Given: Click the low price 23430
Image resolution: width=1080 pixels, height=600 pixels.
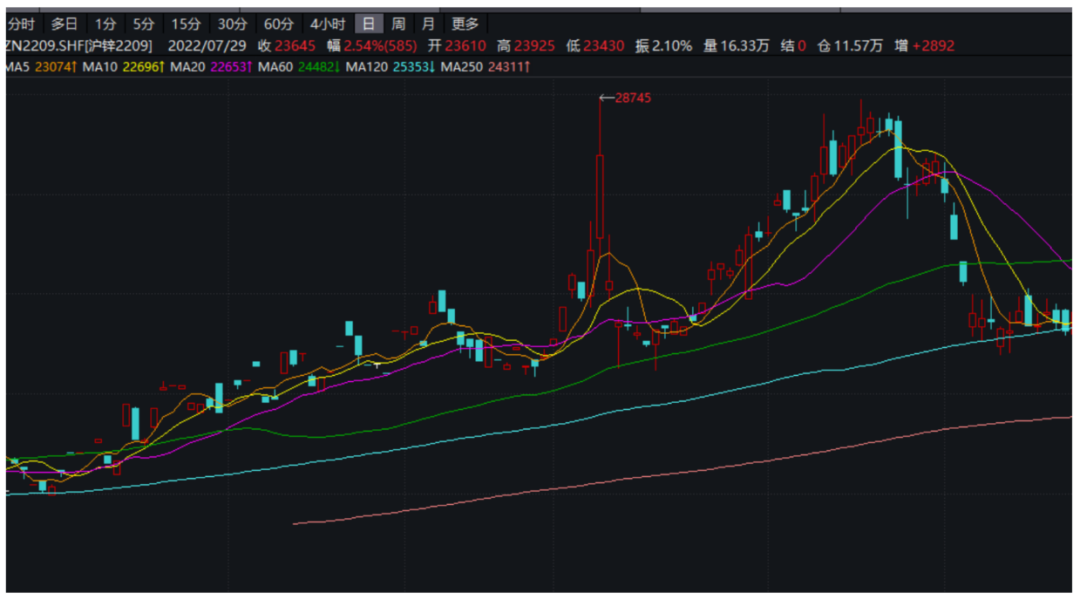Looking at the screenshot, I should [x=603, y=46].
